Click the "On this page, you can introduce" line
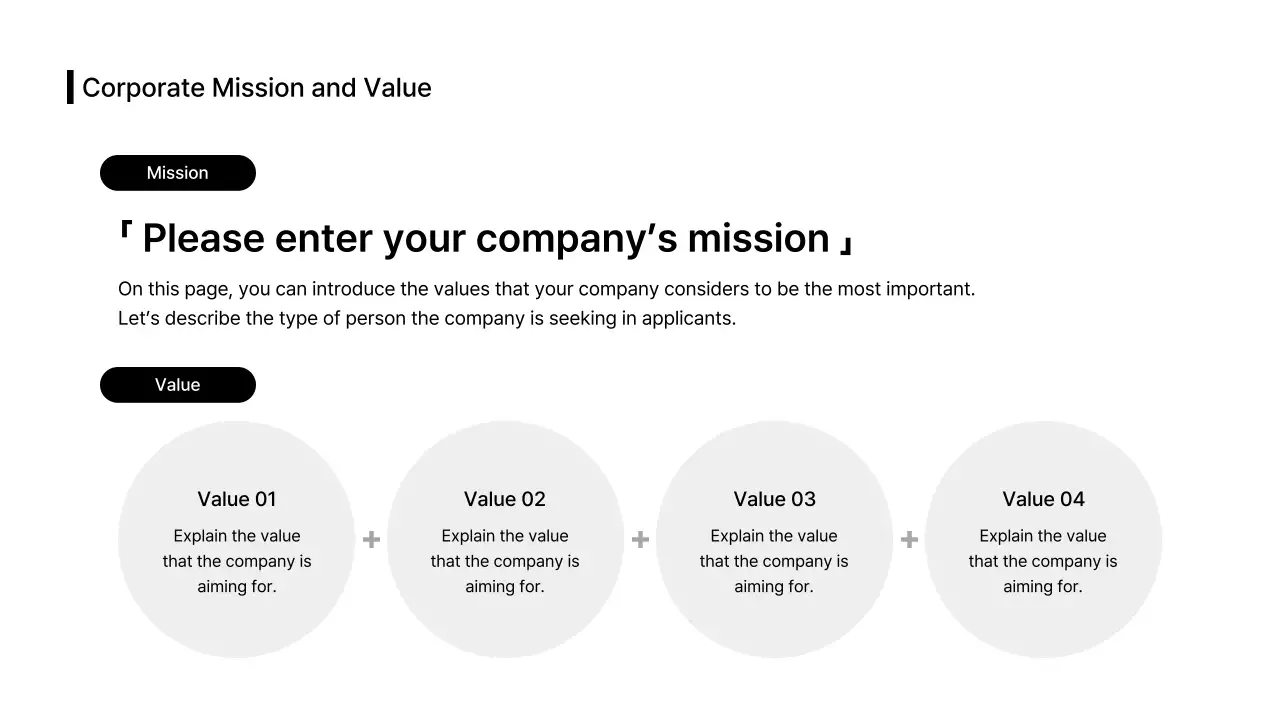The width and height of the screenshot is (1280, 720). point(546,289)
